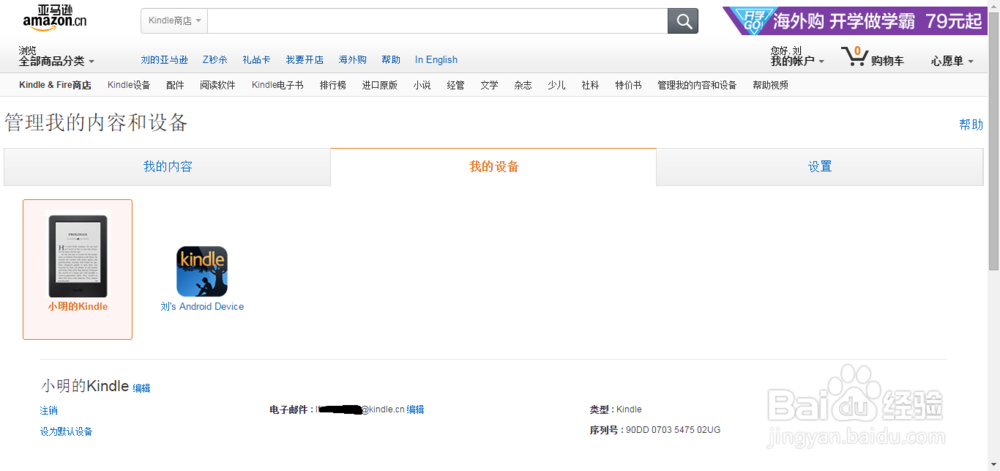Open the 海外购 开学做学霸 banner
Viewport: 1000px width, 471px height.
[x=855, y=21]
